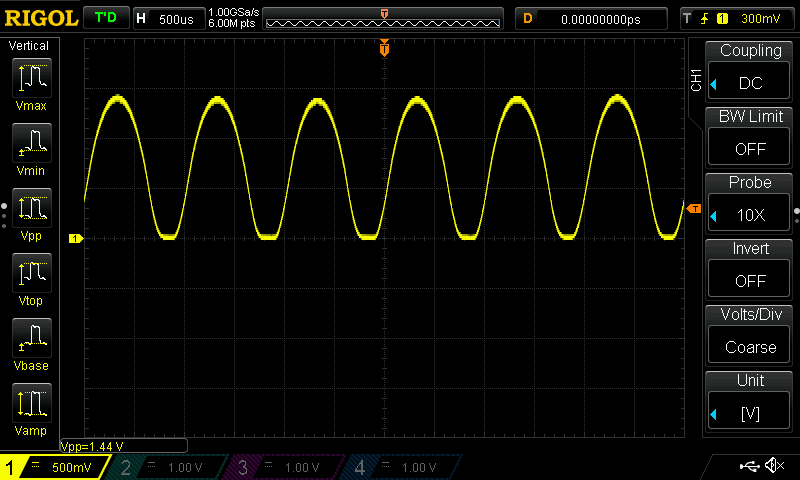This screenshot has height=480, width=800.
Task: Switch to channel 2 tab
Action: 164,467
